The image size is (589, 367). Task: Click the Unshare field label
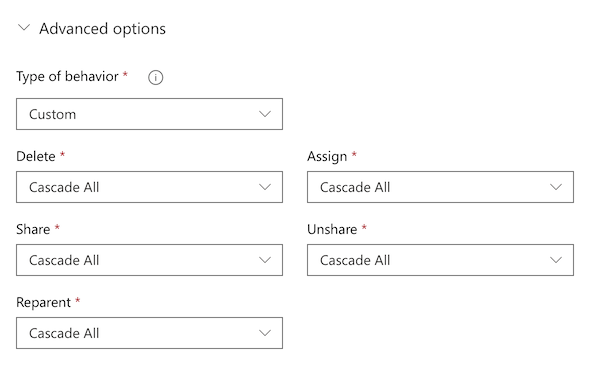pyautogui.click(x=332, y=229)
